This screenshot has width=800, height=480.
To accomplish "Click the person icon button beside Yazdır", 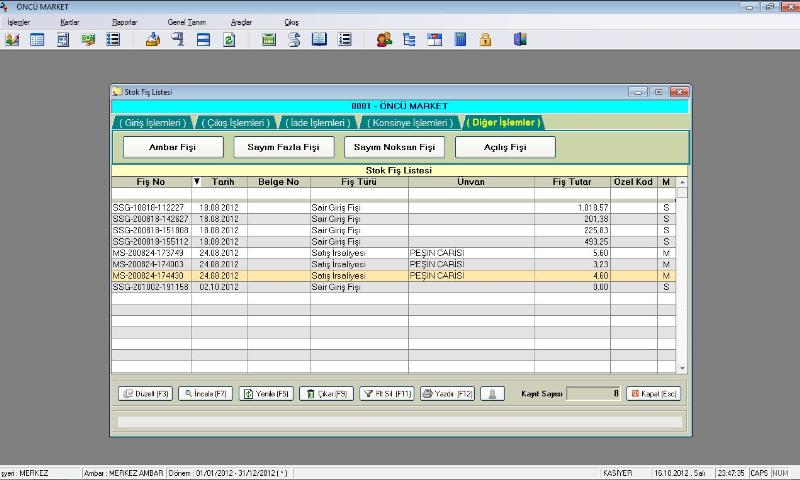I will (x=492, y=394).
